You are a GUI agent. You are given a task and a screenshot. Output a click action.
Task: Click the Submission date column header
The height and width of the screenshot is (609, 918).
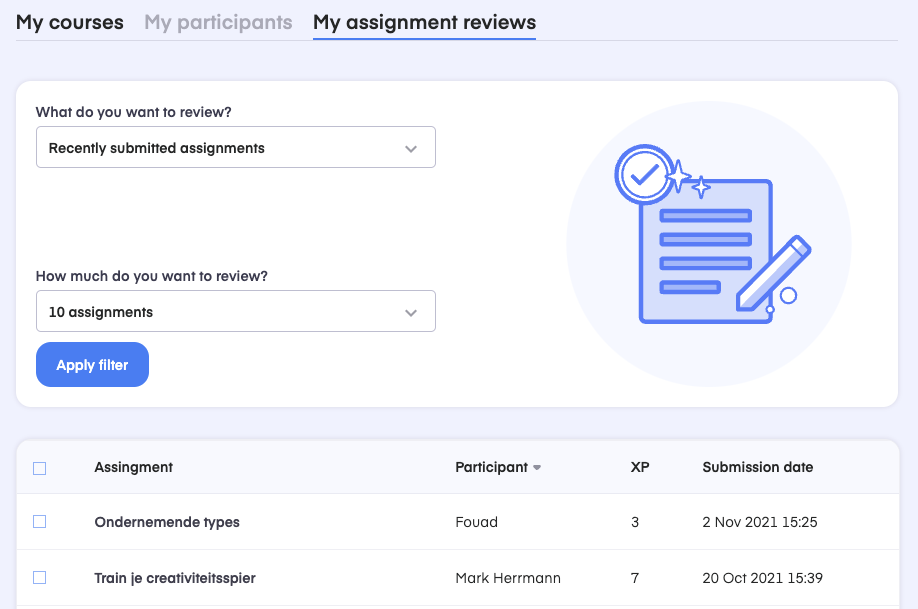757,467
